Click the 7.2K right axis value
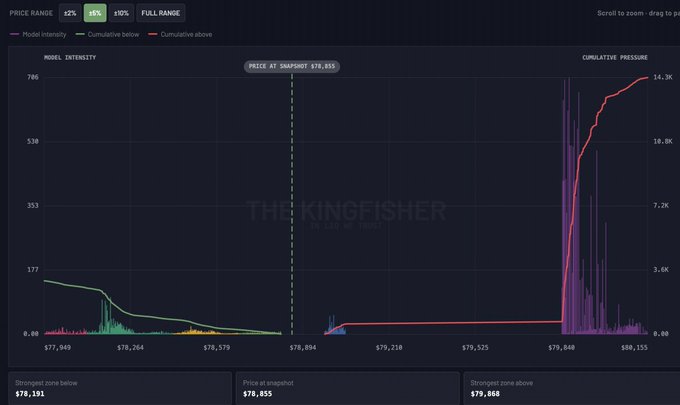 pos(661,206)
